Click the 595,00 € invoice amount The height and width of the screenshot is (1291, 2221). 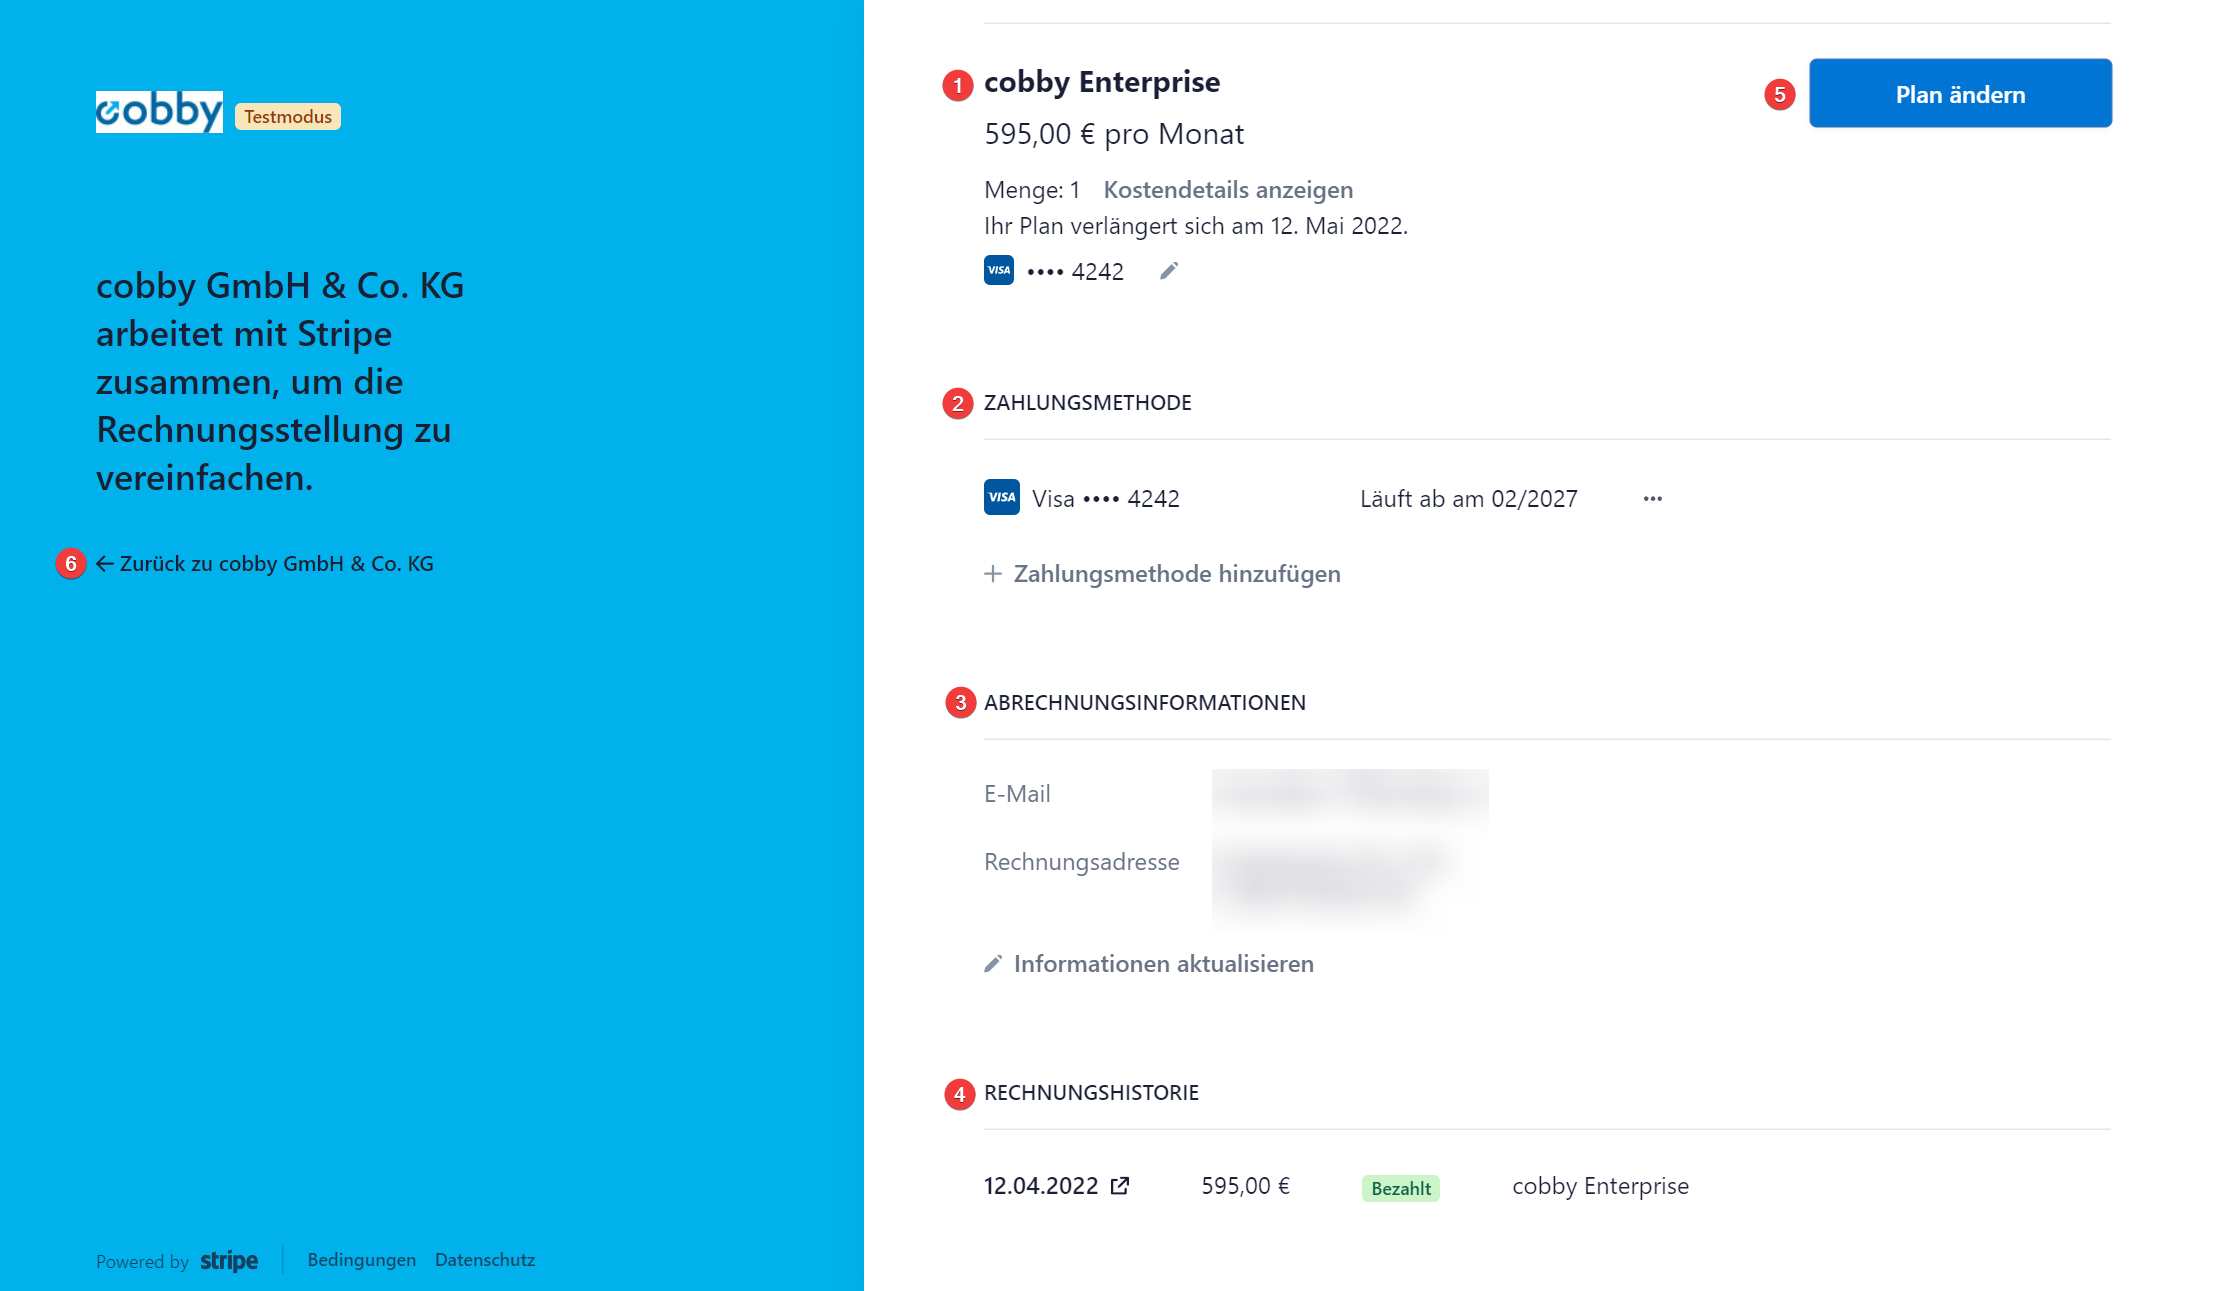[x=1246, y=1186]
